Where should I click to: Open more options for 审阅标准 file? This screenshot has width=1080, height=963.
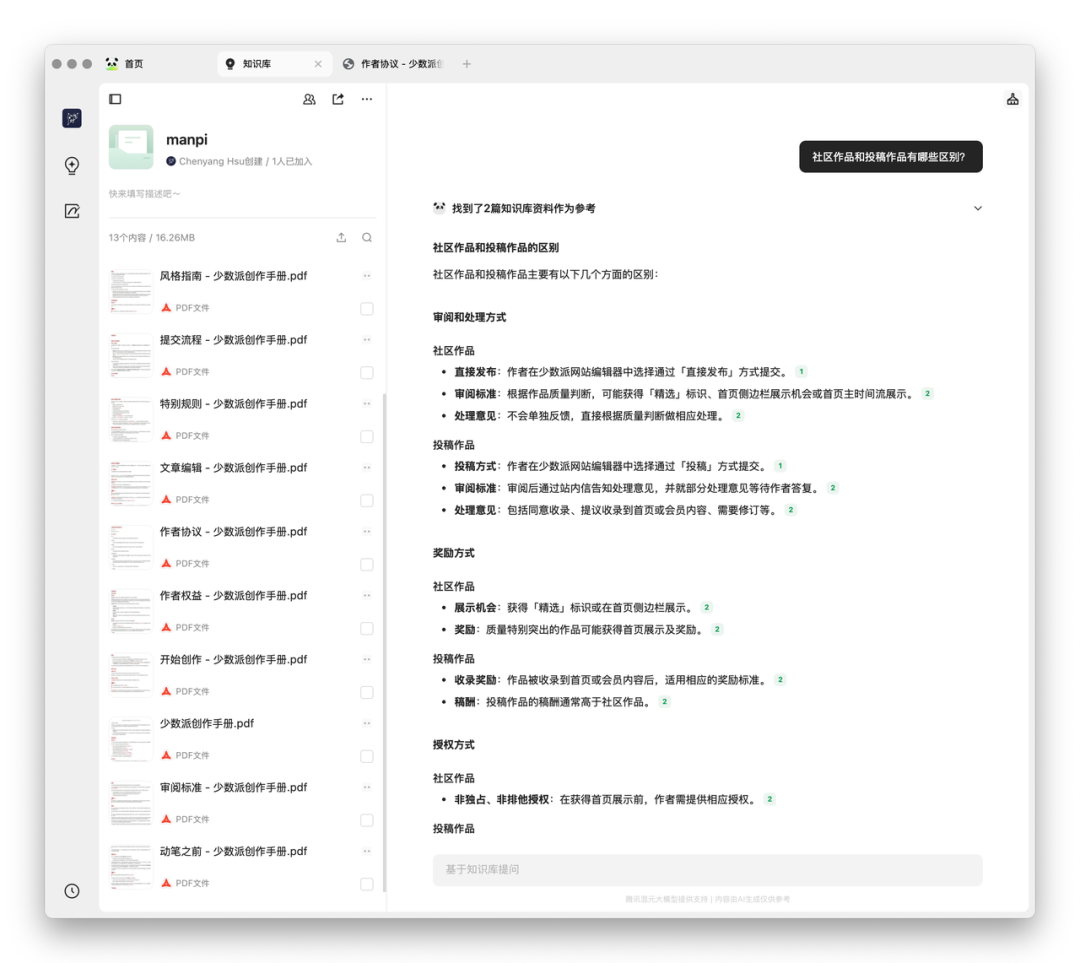(367, 787)
